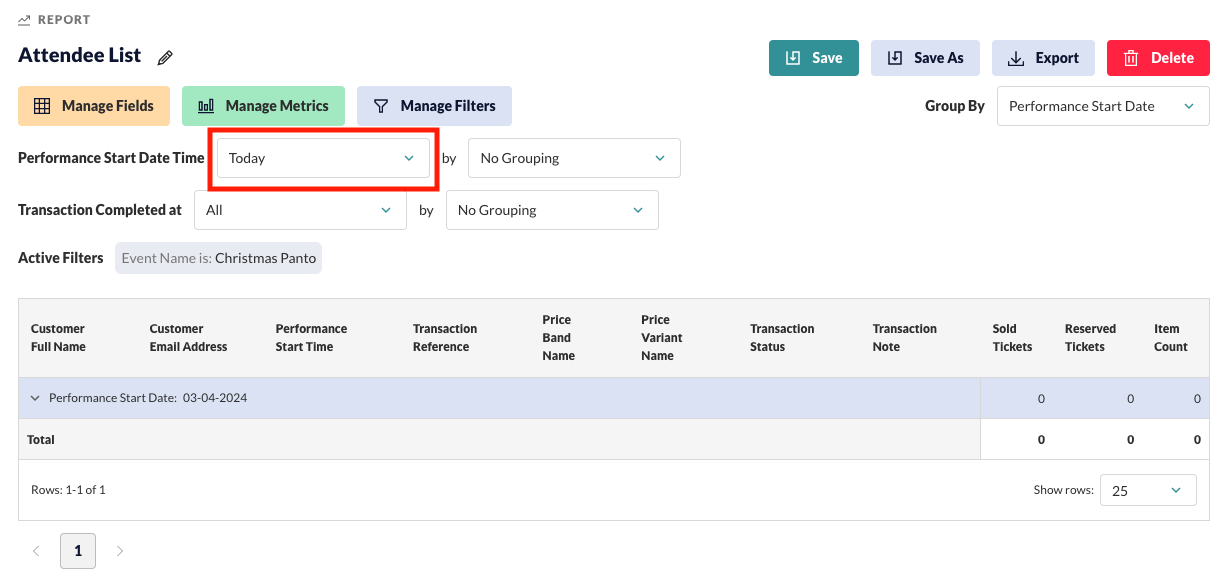1227x581 pixels.
Task: Open the Group By dropdown
Action: click(1103, 106)
